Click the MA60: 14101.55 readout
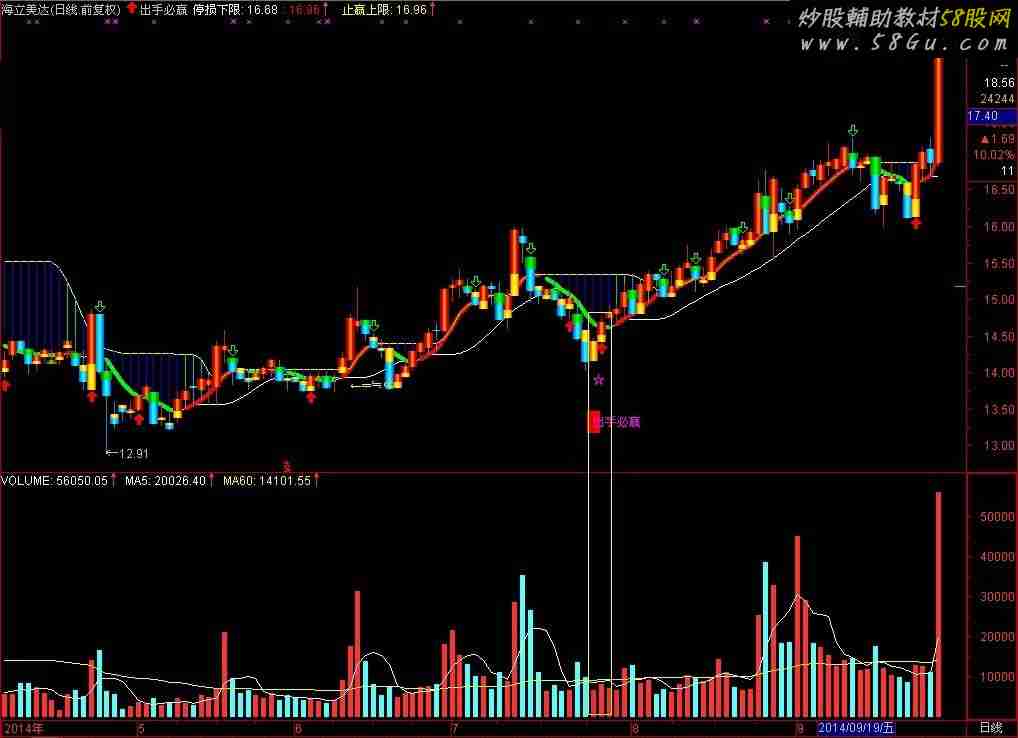1018x738 pixels. (x=267, y=481)
